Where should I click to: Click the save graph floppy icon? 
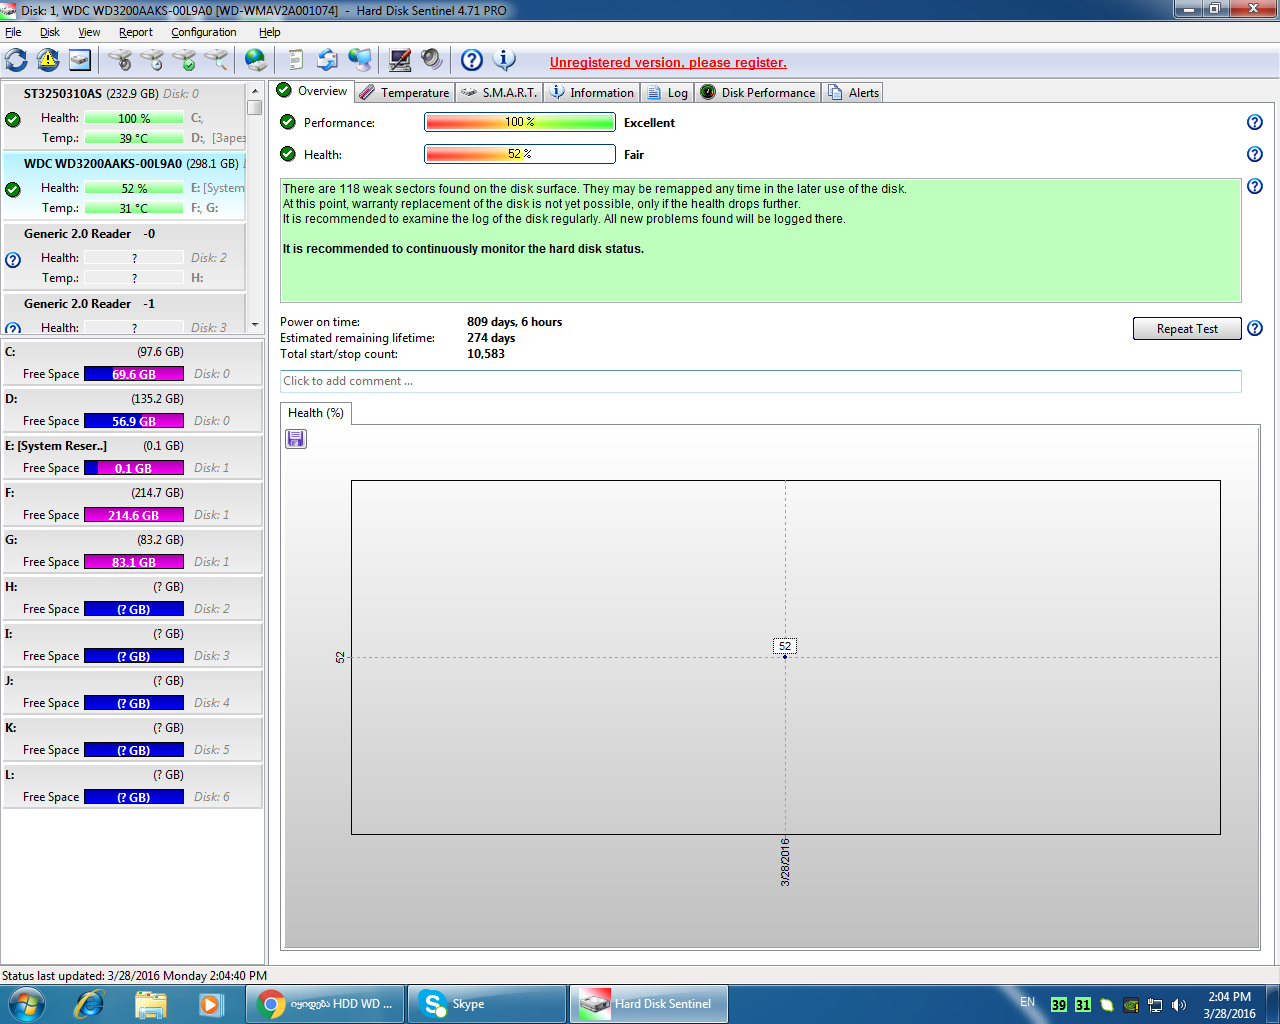pos(296,439)
